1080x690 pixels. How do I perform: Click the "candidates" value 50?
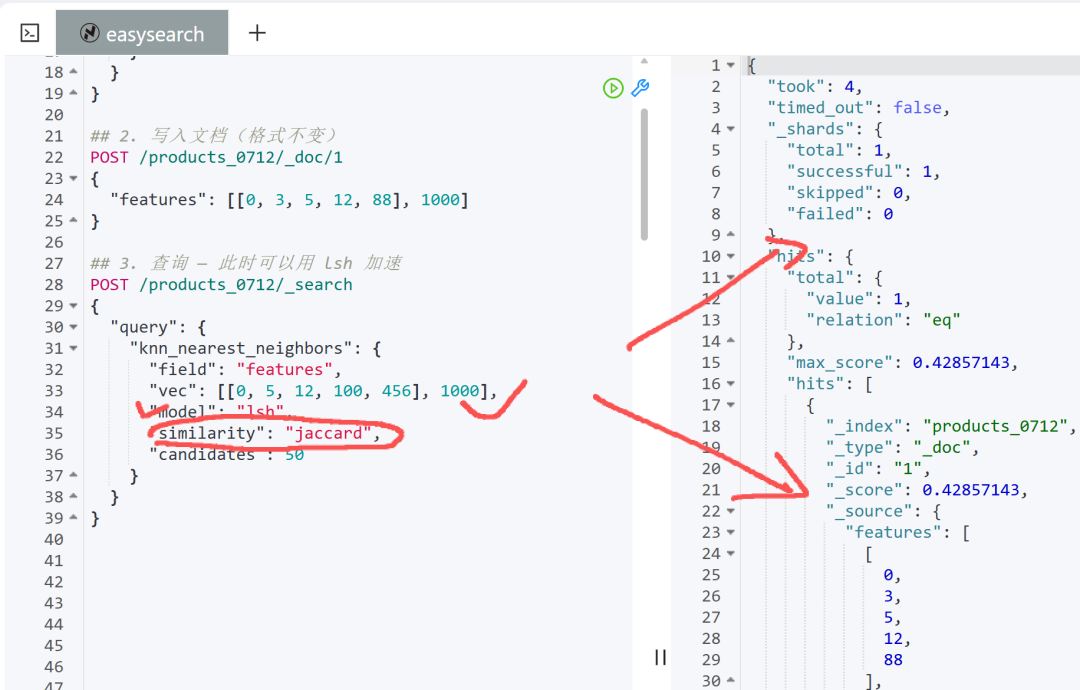(x=294, y=454)
